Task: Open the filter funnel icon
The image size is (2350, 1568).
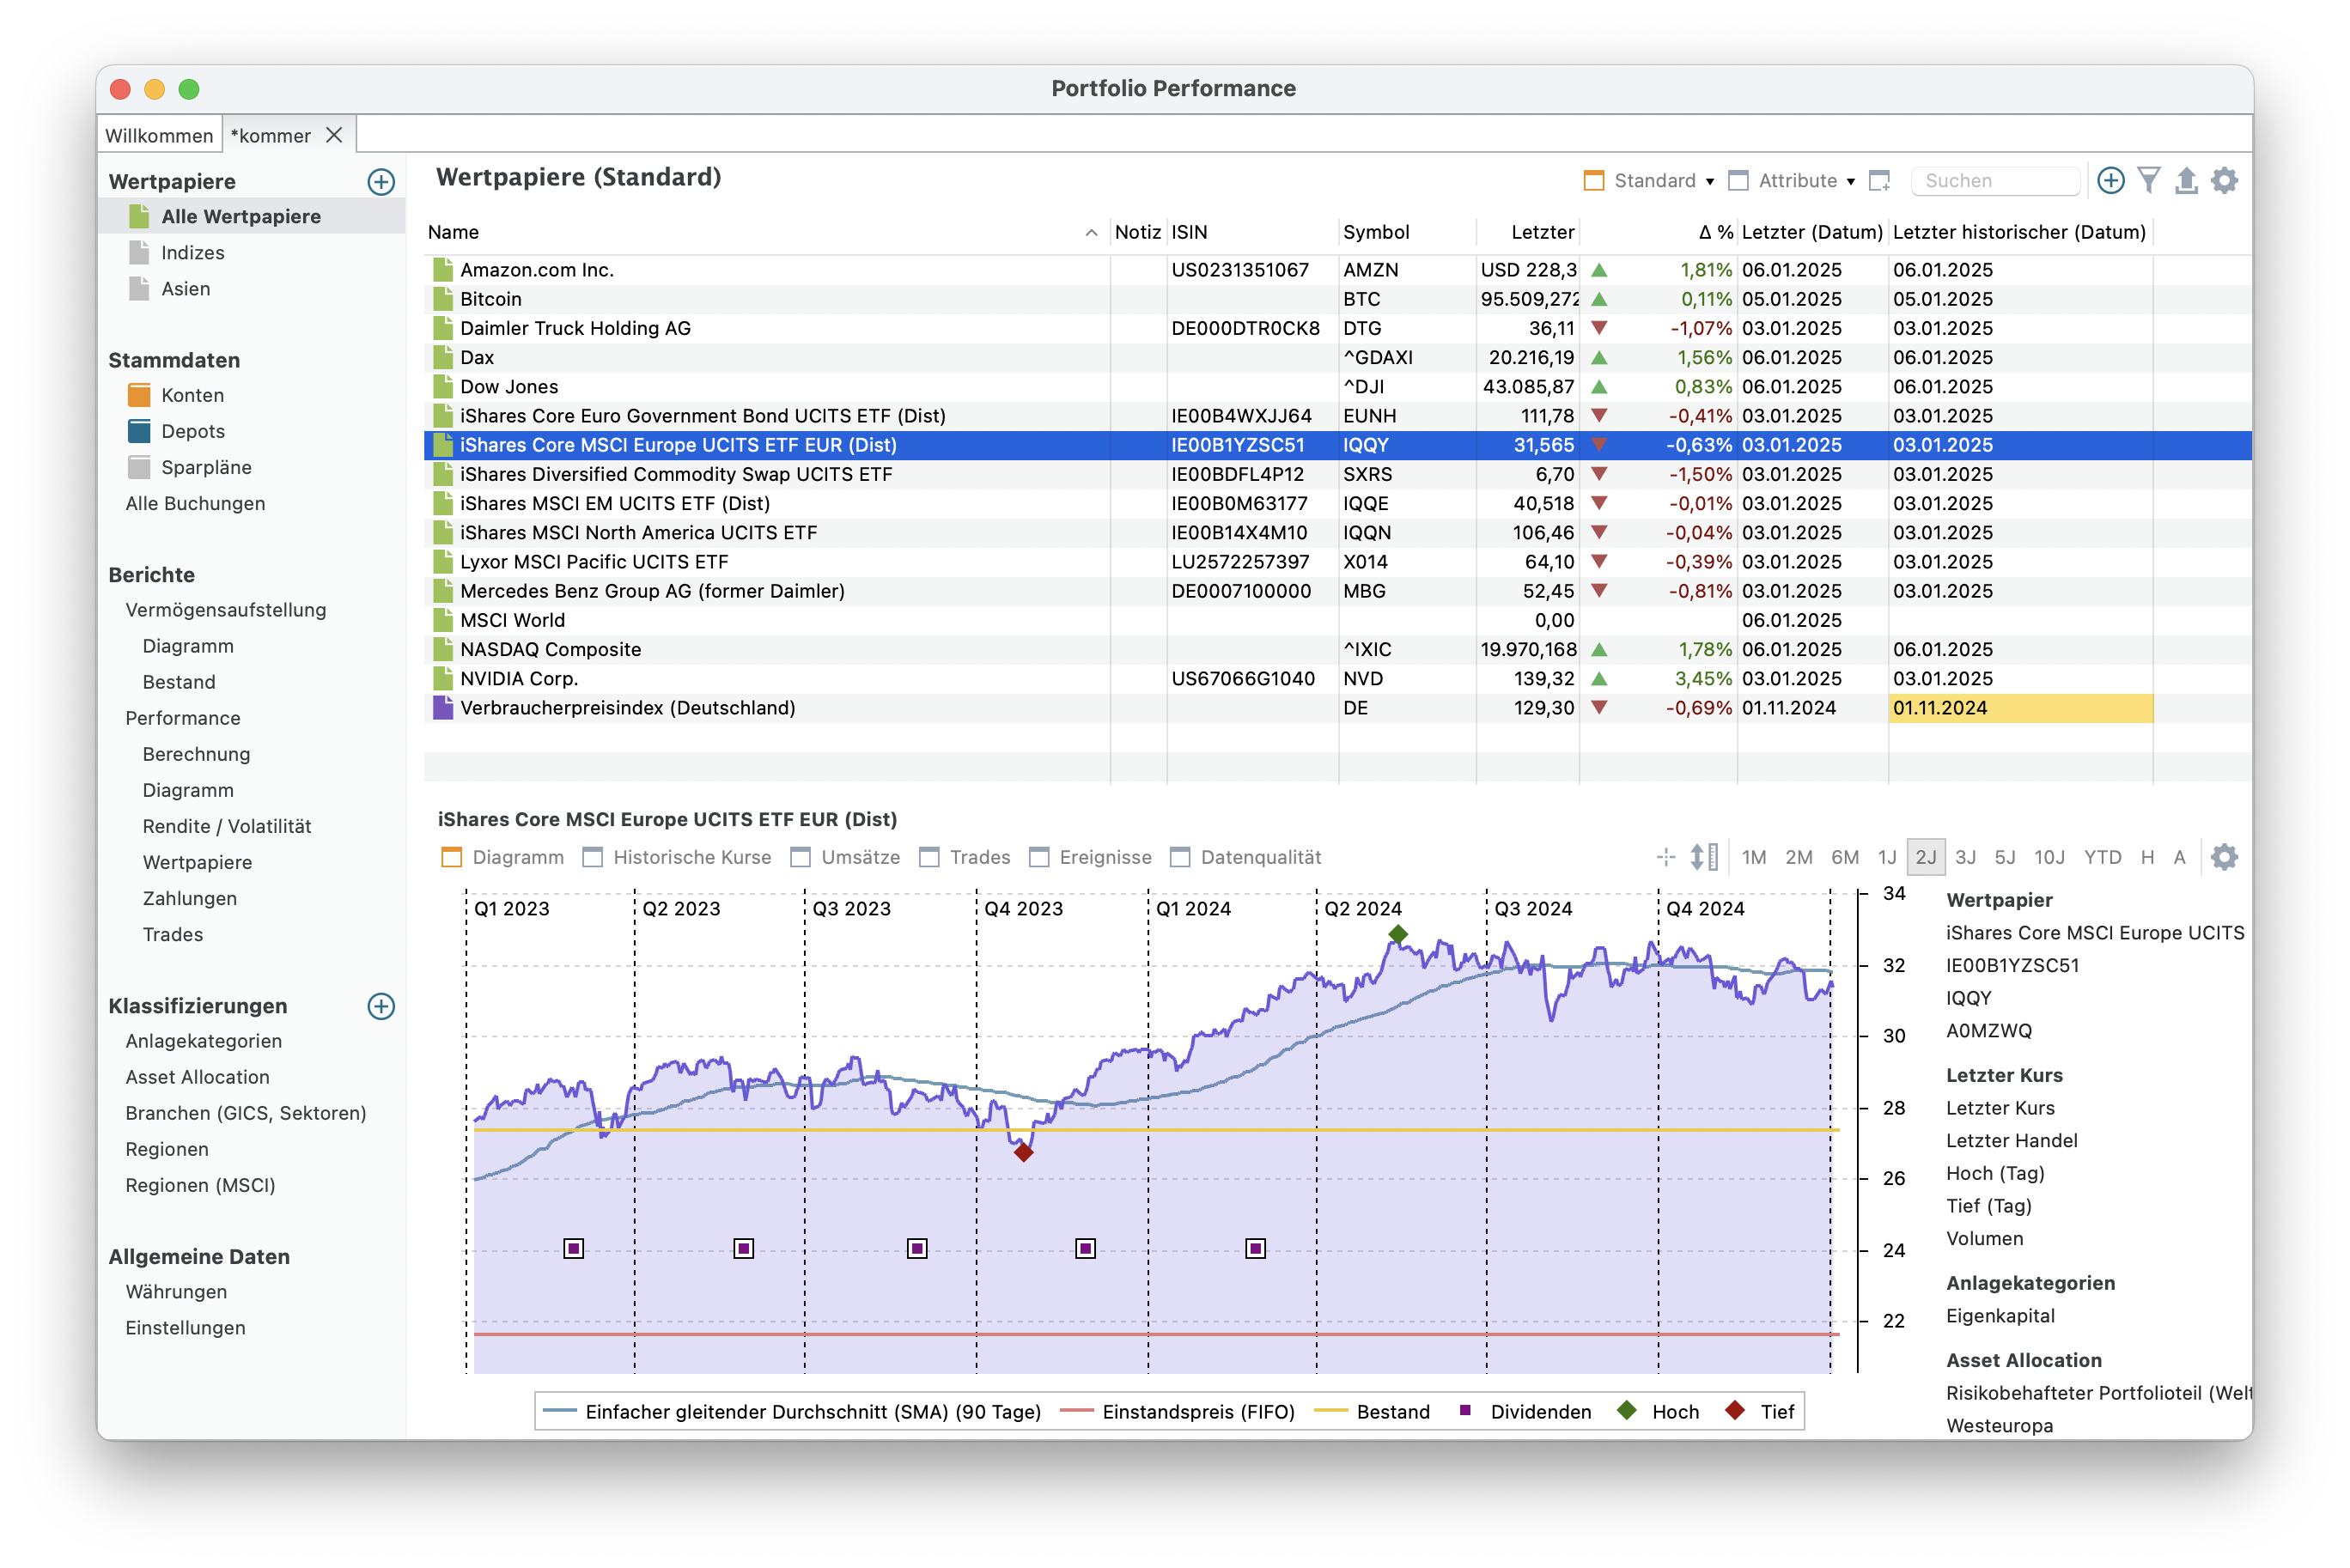Action: tap(2148, 180)
